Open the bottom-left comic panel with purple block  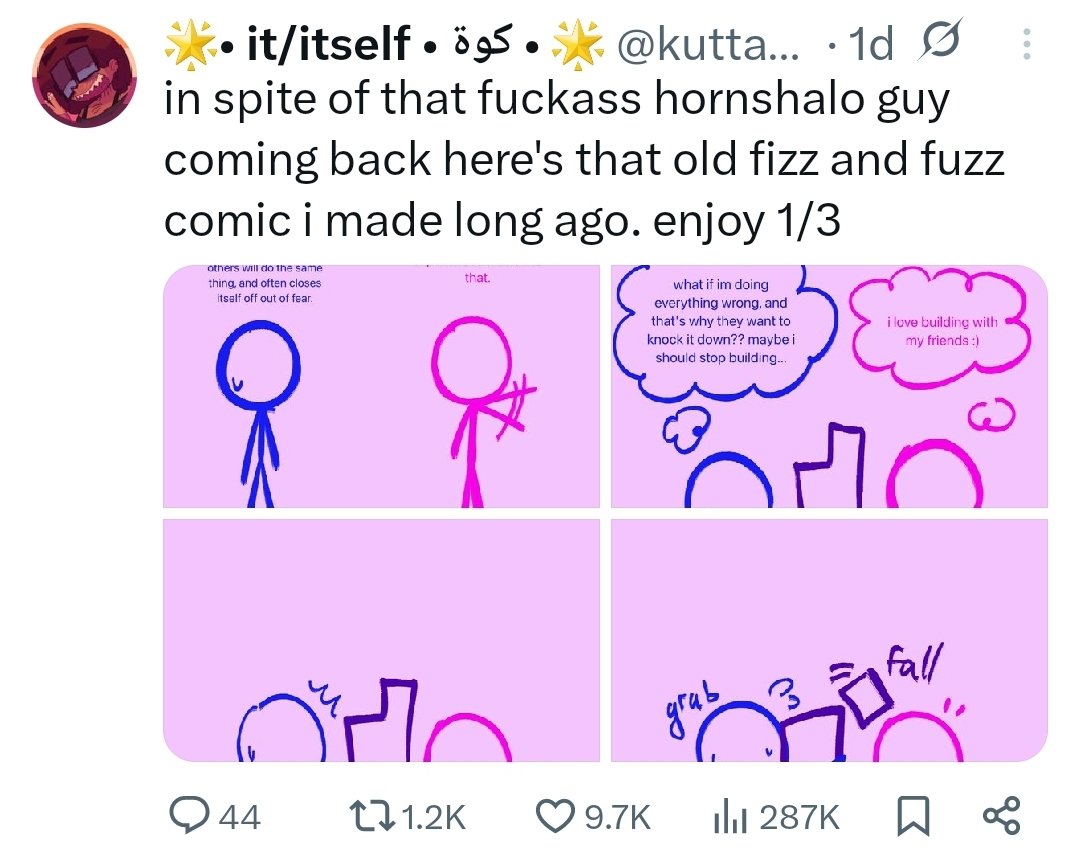coord(381,640)
